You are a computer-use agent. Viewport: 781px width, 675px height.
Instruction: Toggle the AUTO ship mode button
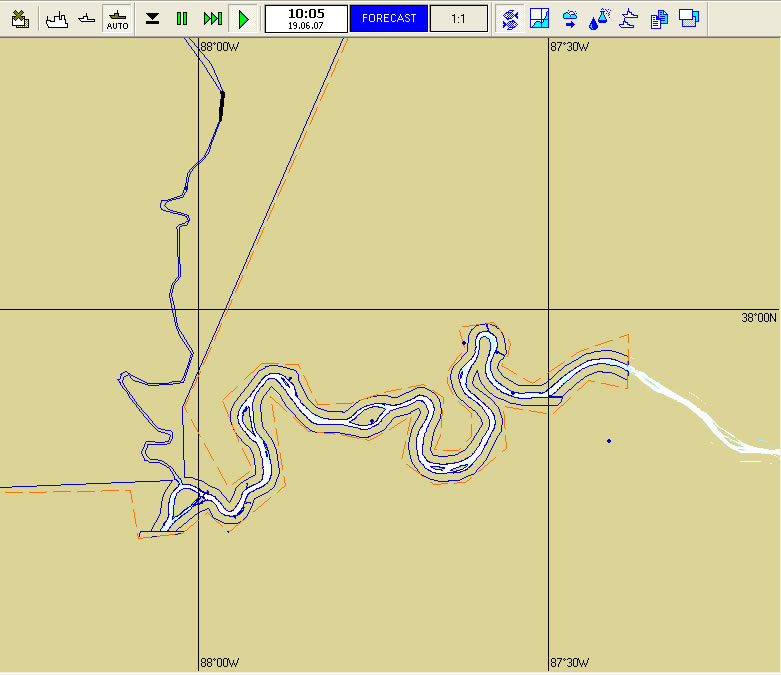118,19
